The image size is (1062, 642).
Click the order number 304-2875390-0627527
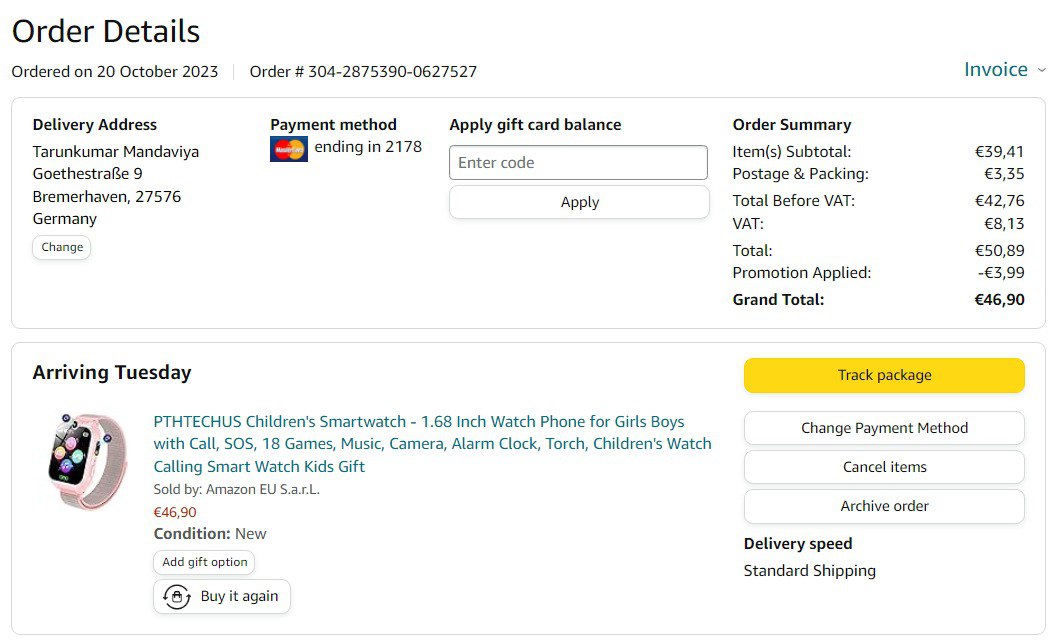(392, 72)
